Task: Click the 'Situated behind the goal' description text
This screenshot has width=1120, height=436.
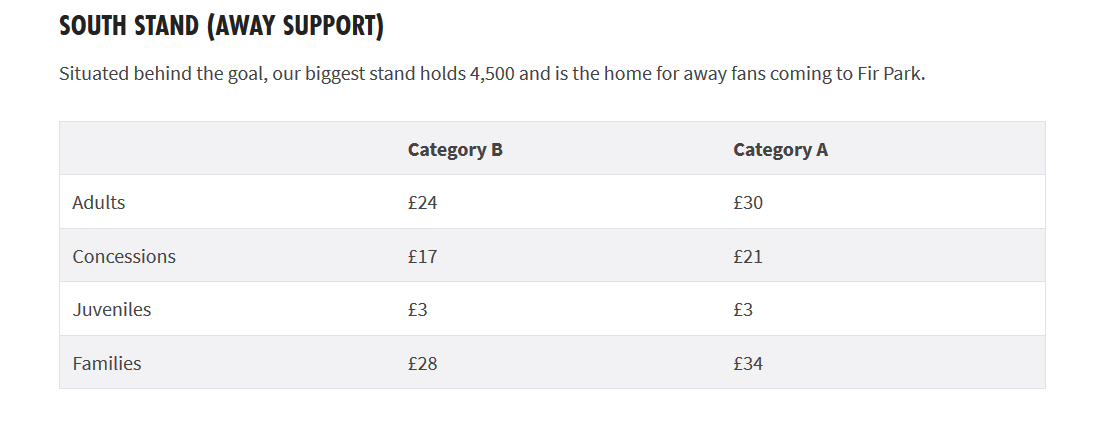Action: (x=164, y=74)
